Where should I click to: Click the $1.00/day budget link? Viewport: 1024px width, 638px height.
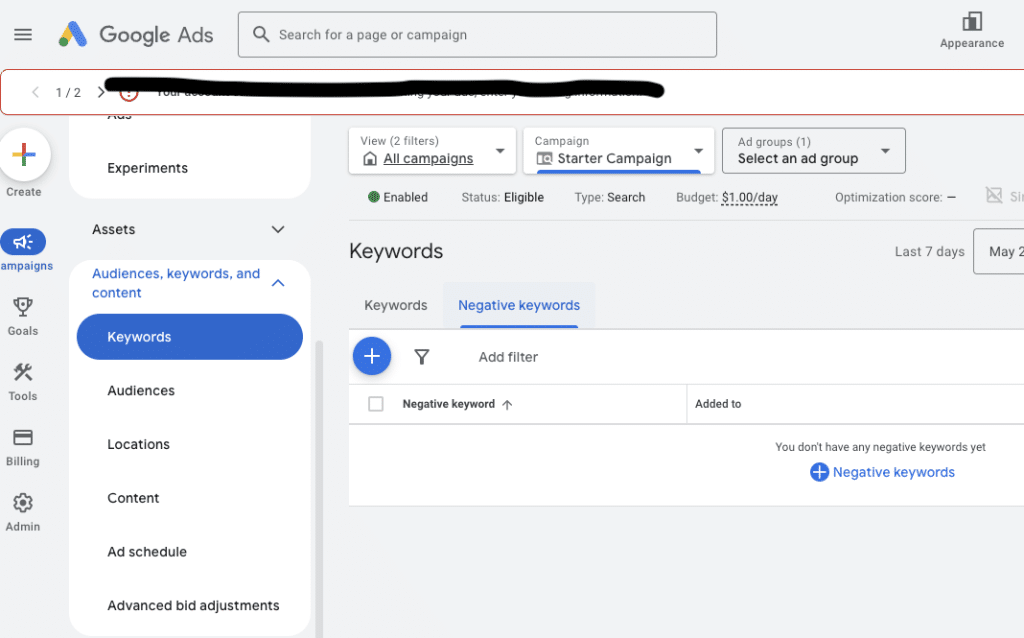(x=750, y=197)
